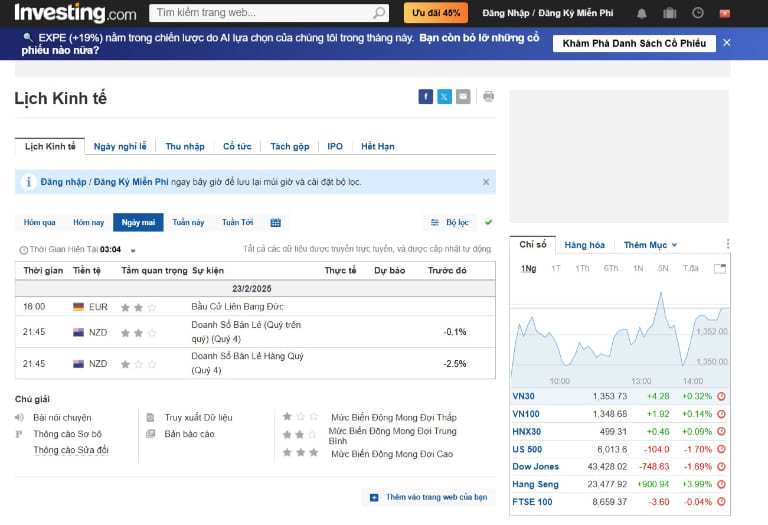Share page via Facebook icon
This screenshot has height=525, width=768.
pyautogui.click(x=426, y=97)
